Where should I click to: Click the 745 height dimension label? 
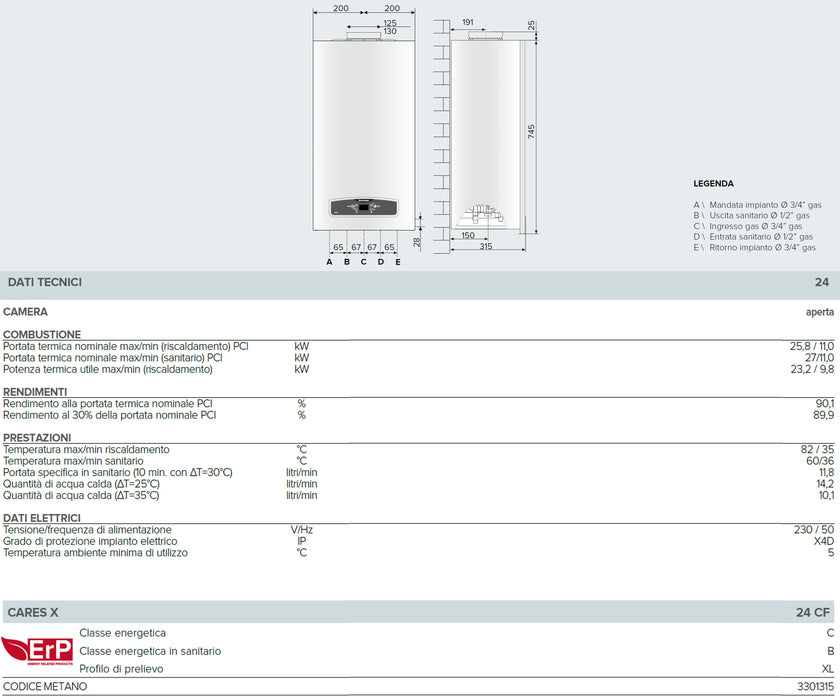[531, 131]
